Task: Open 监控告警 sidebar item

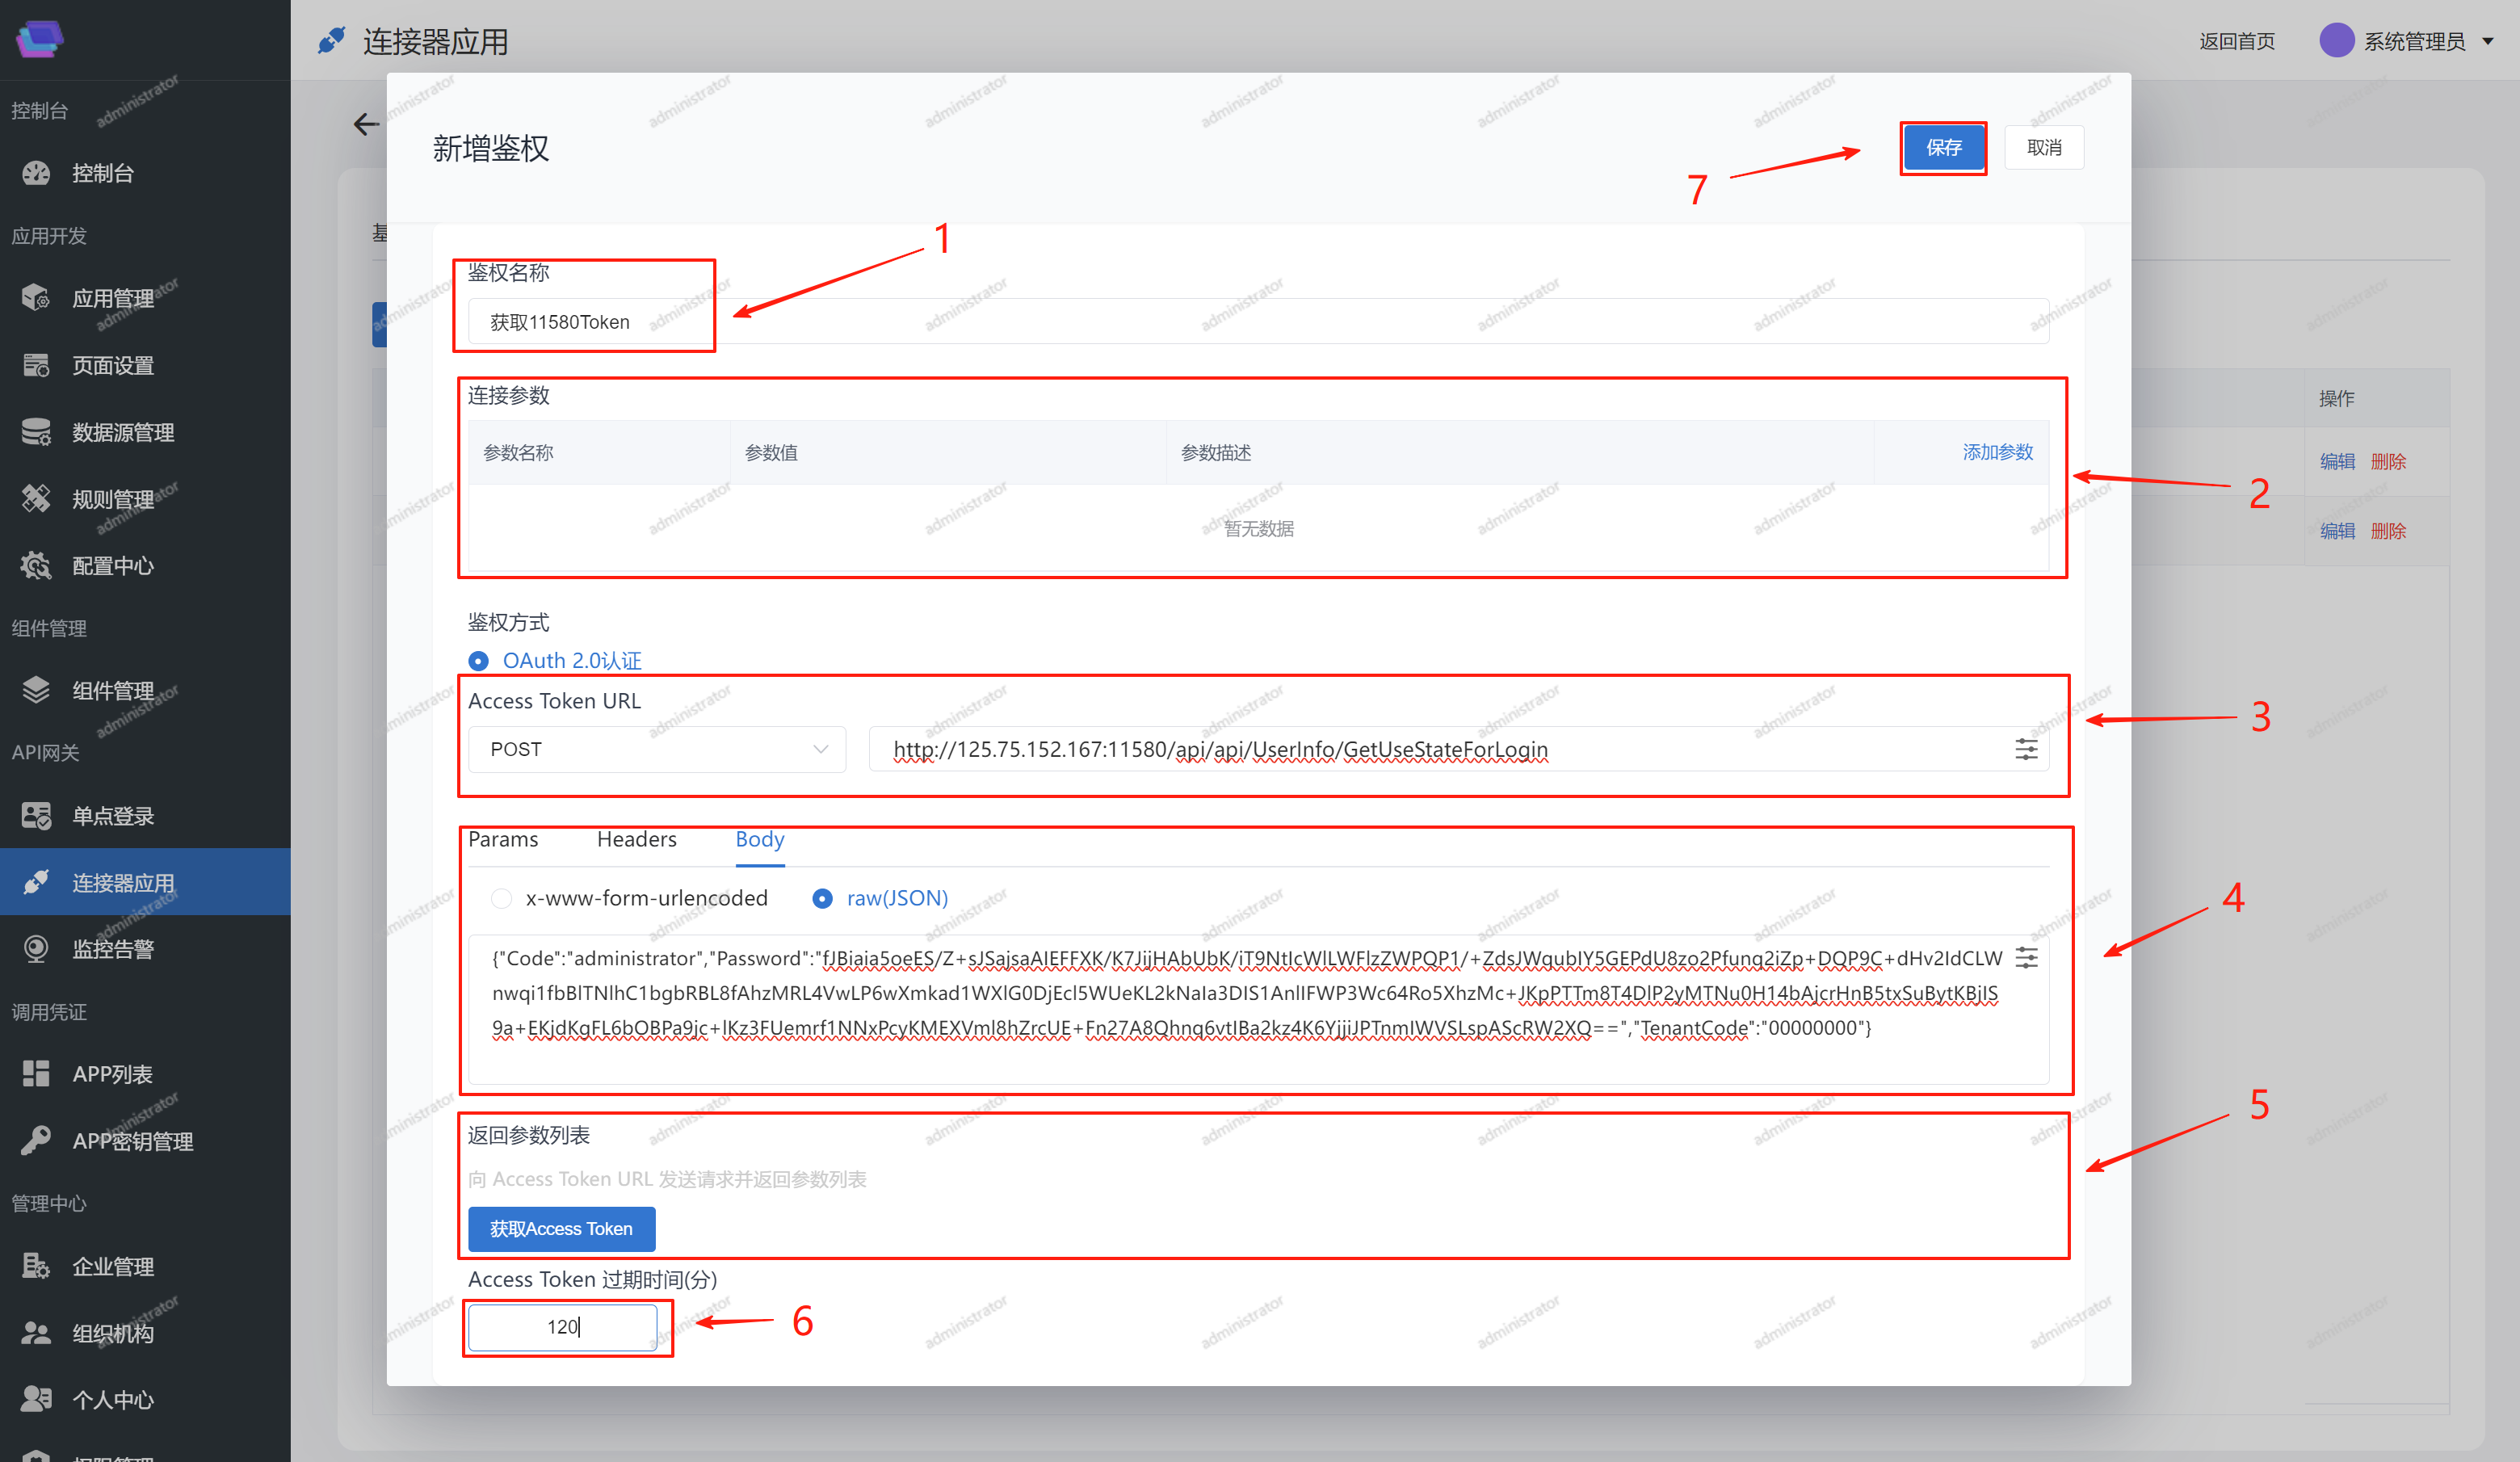Action: point(112,949)
